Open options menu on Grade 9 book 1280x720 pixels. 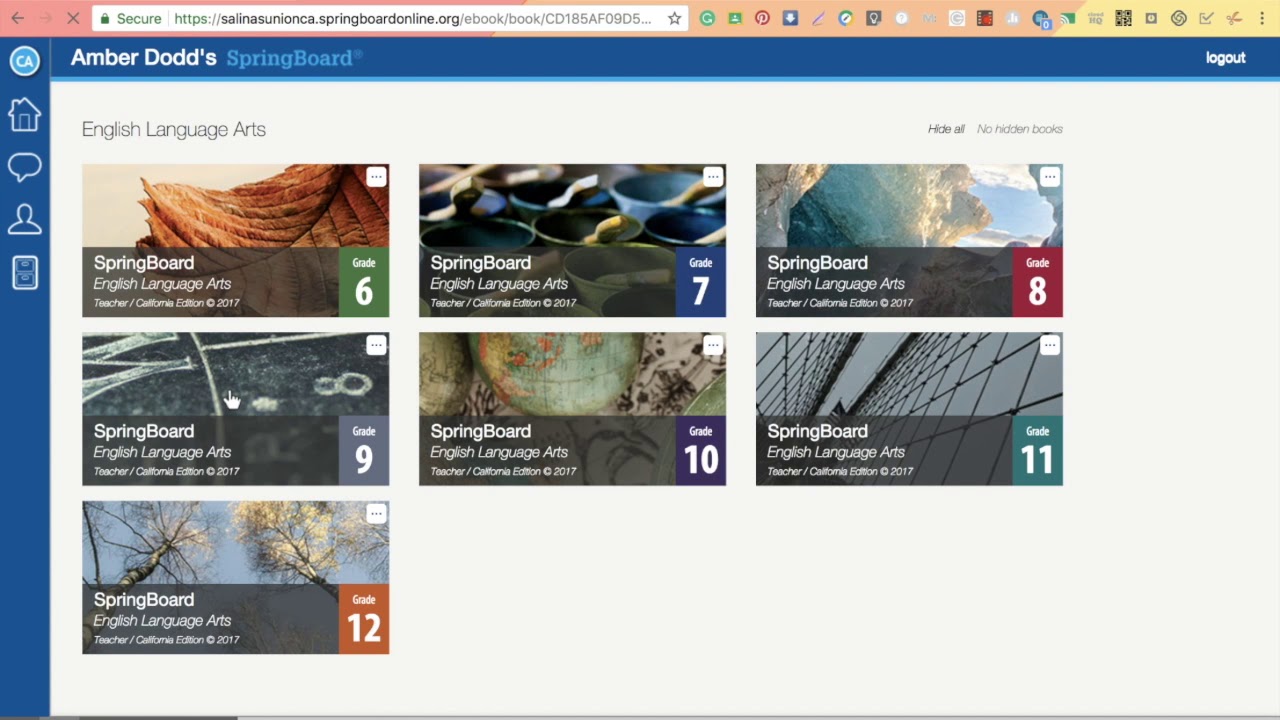point(376,345)
